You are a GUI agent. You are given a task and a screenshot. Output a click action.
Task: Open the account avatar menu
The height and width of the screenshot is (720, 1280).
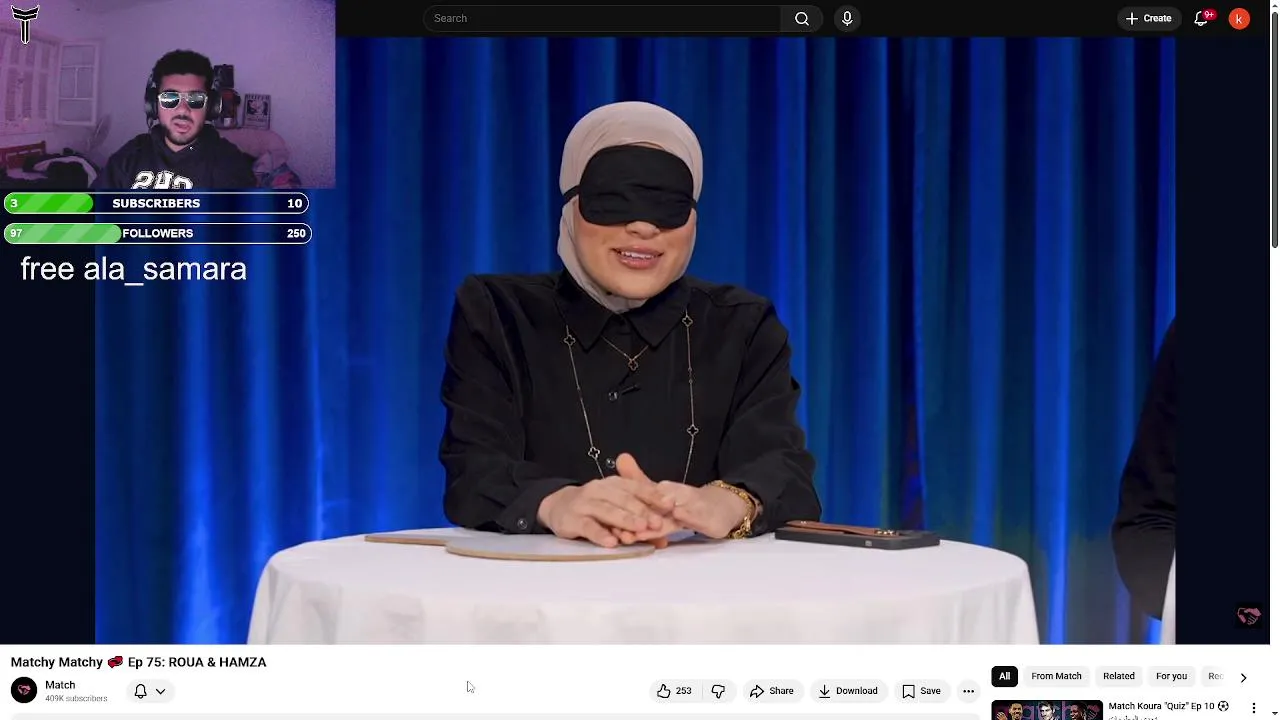coord(1239,18)
